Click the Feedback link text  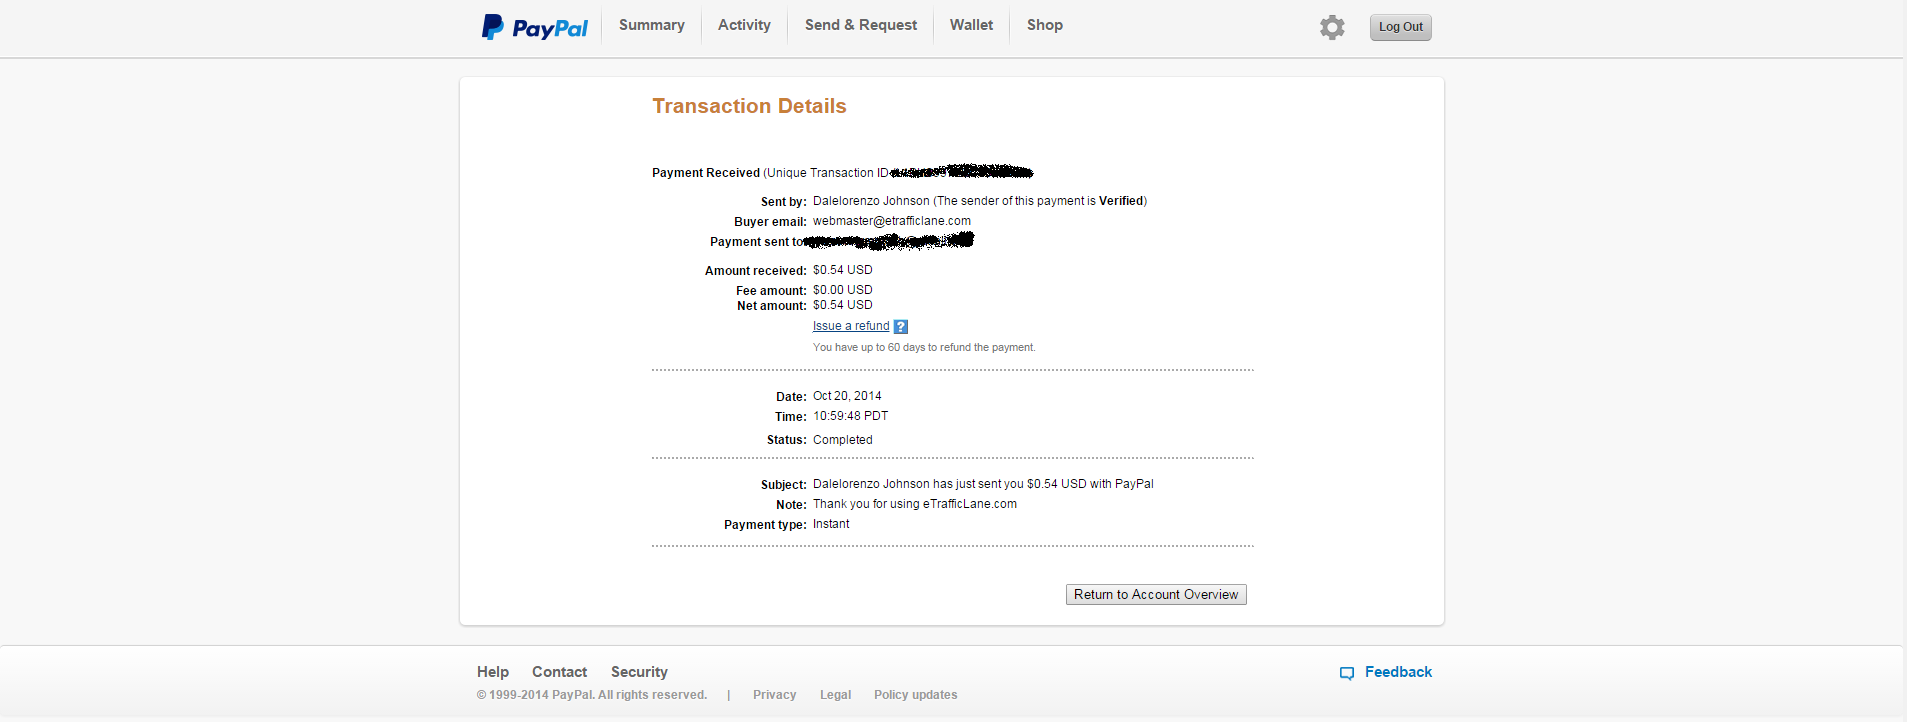[1398, 672]
